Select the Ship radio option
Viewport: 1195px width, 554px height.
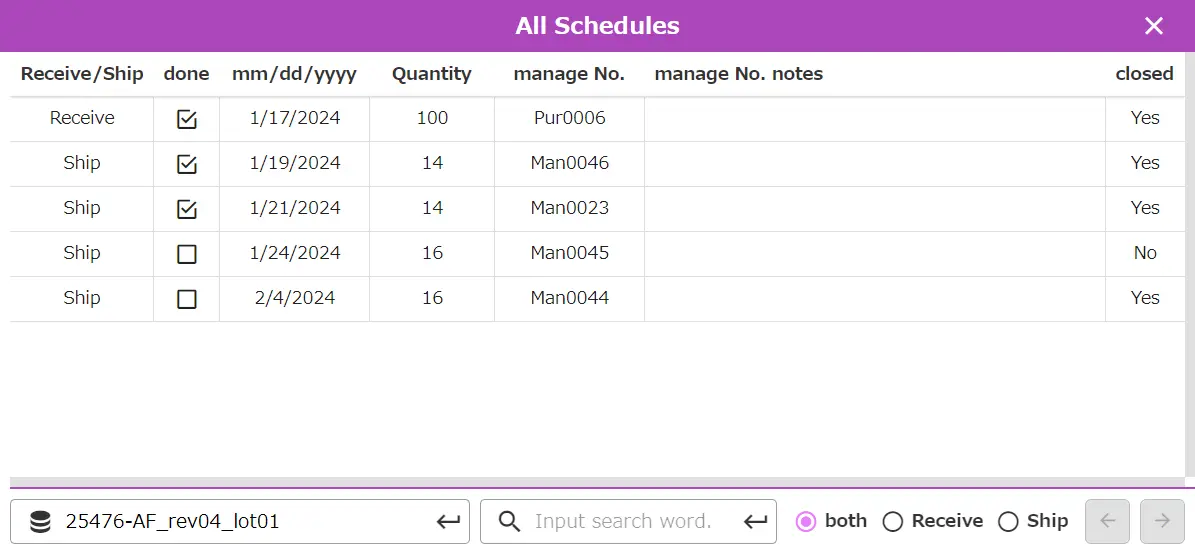[x=1008, y=521]
